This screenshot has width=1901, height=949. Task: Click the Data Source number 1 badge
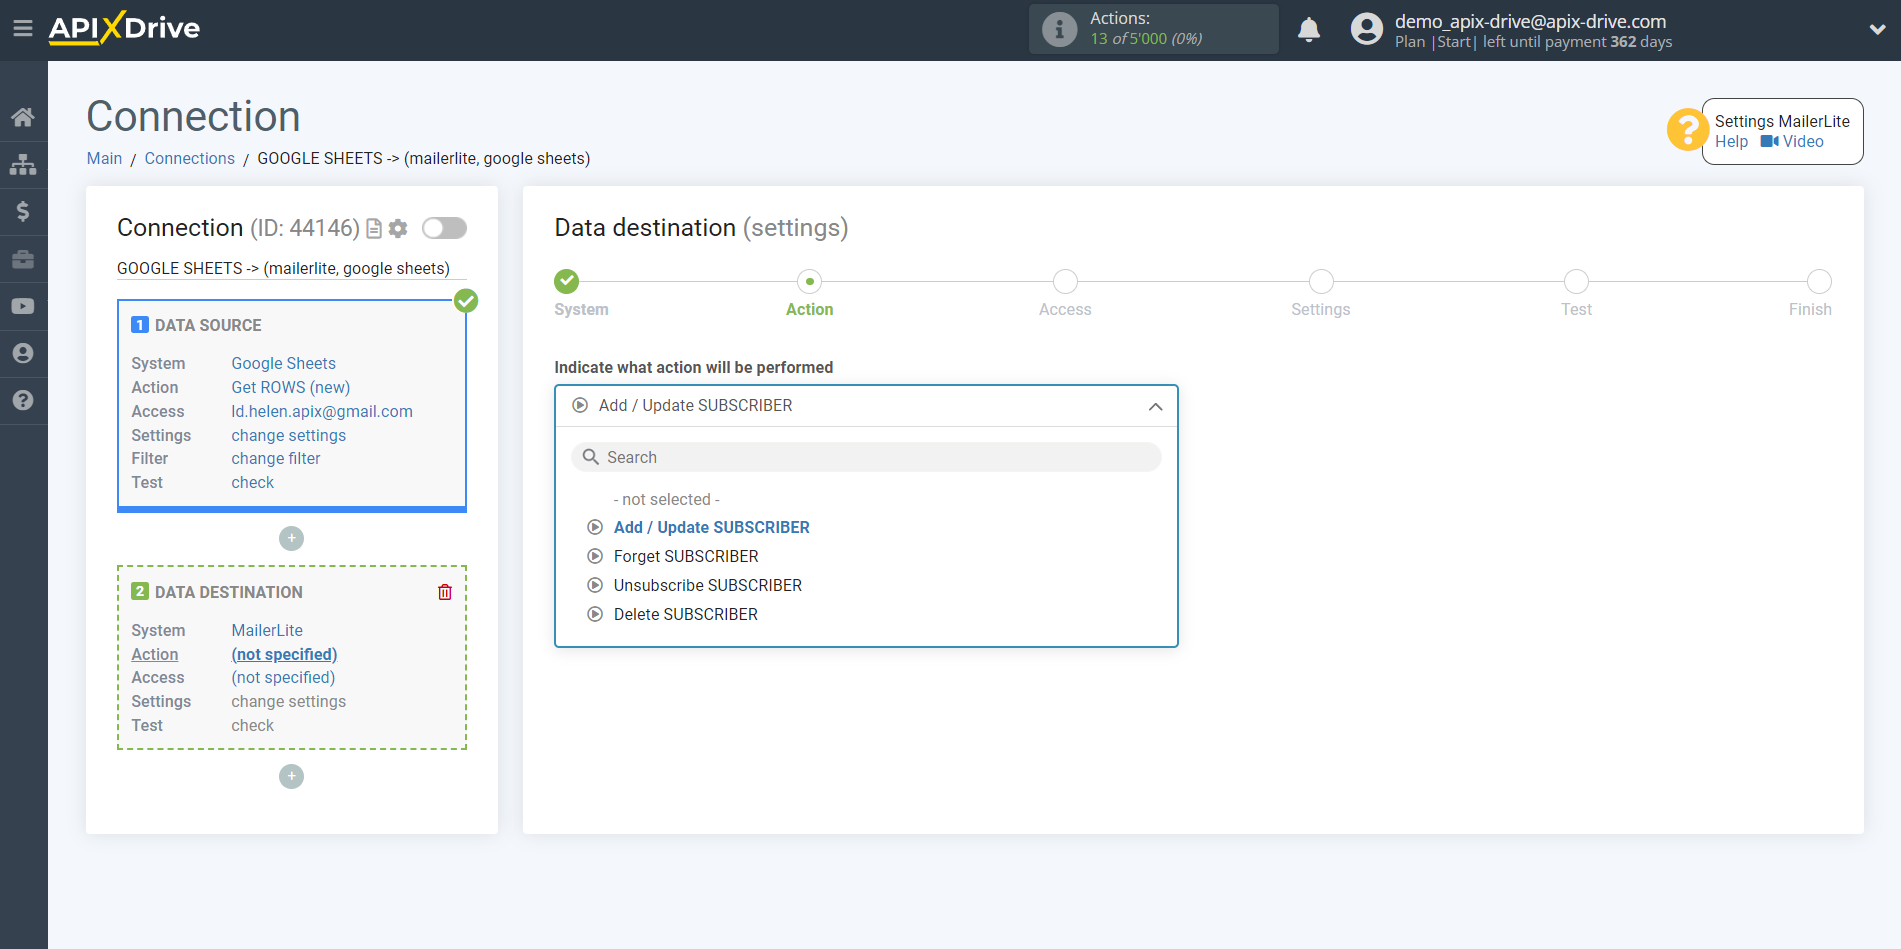[140, 325]
